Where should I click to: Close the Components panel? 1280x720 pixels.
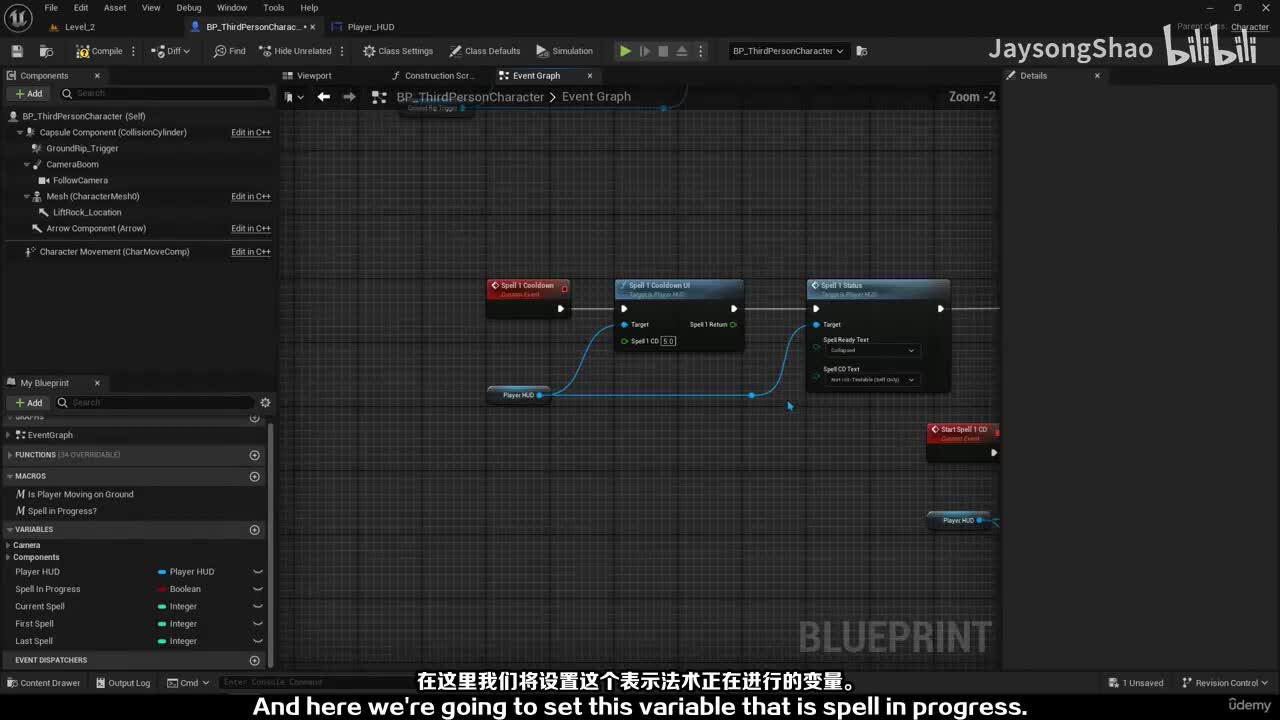97,76
